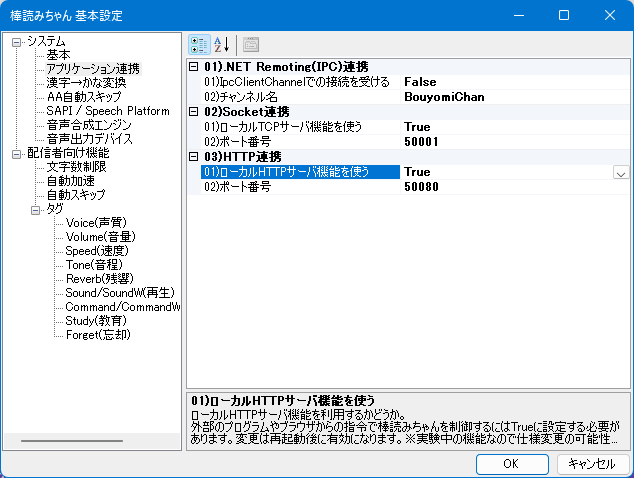Image resolution: width=634 pixels, height=478 pixels.
Task: Click the property pages toolbar icon
Action: [x=250, y=44]
